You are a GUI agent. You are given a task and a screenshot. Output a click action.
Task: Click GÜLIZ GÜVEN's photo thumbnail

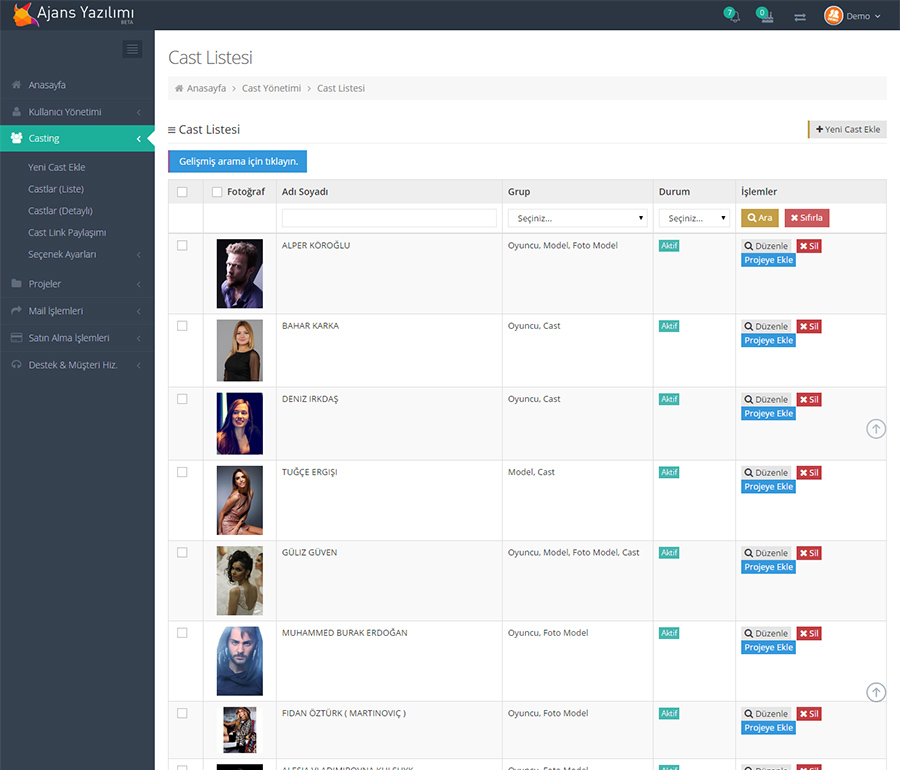point(239,581)
